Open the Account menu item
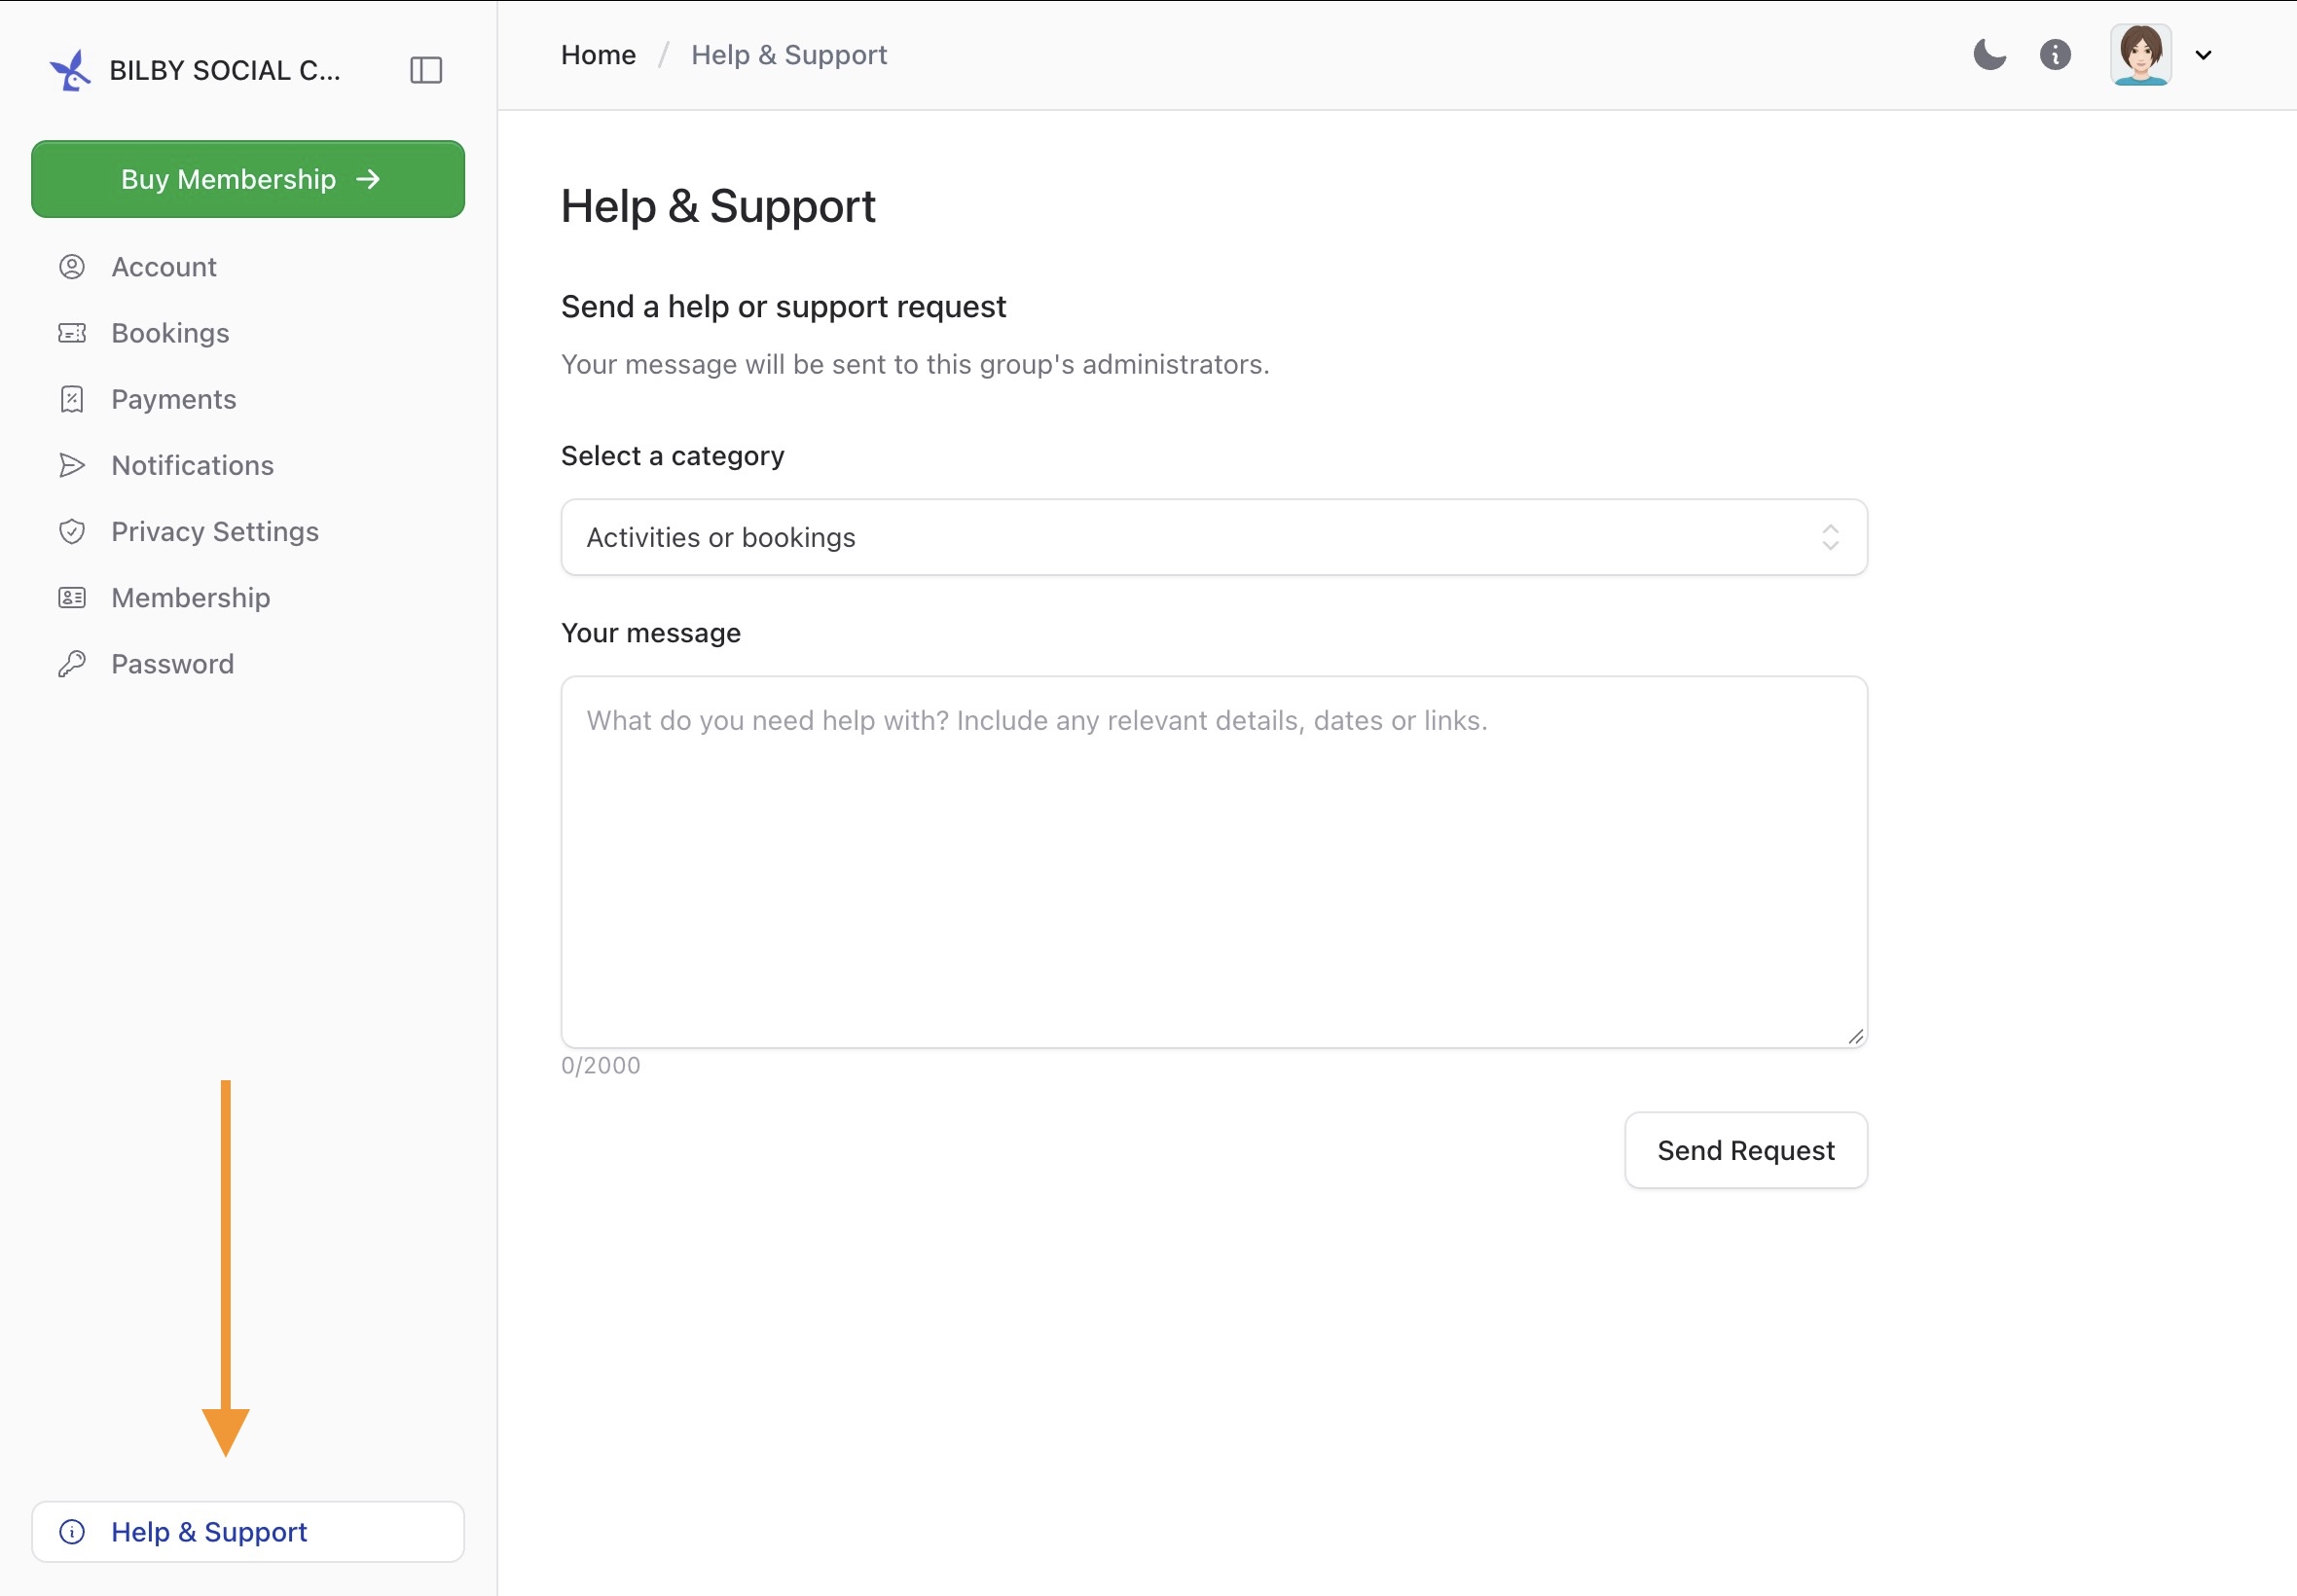 pos(248,267)
